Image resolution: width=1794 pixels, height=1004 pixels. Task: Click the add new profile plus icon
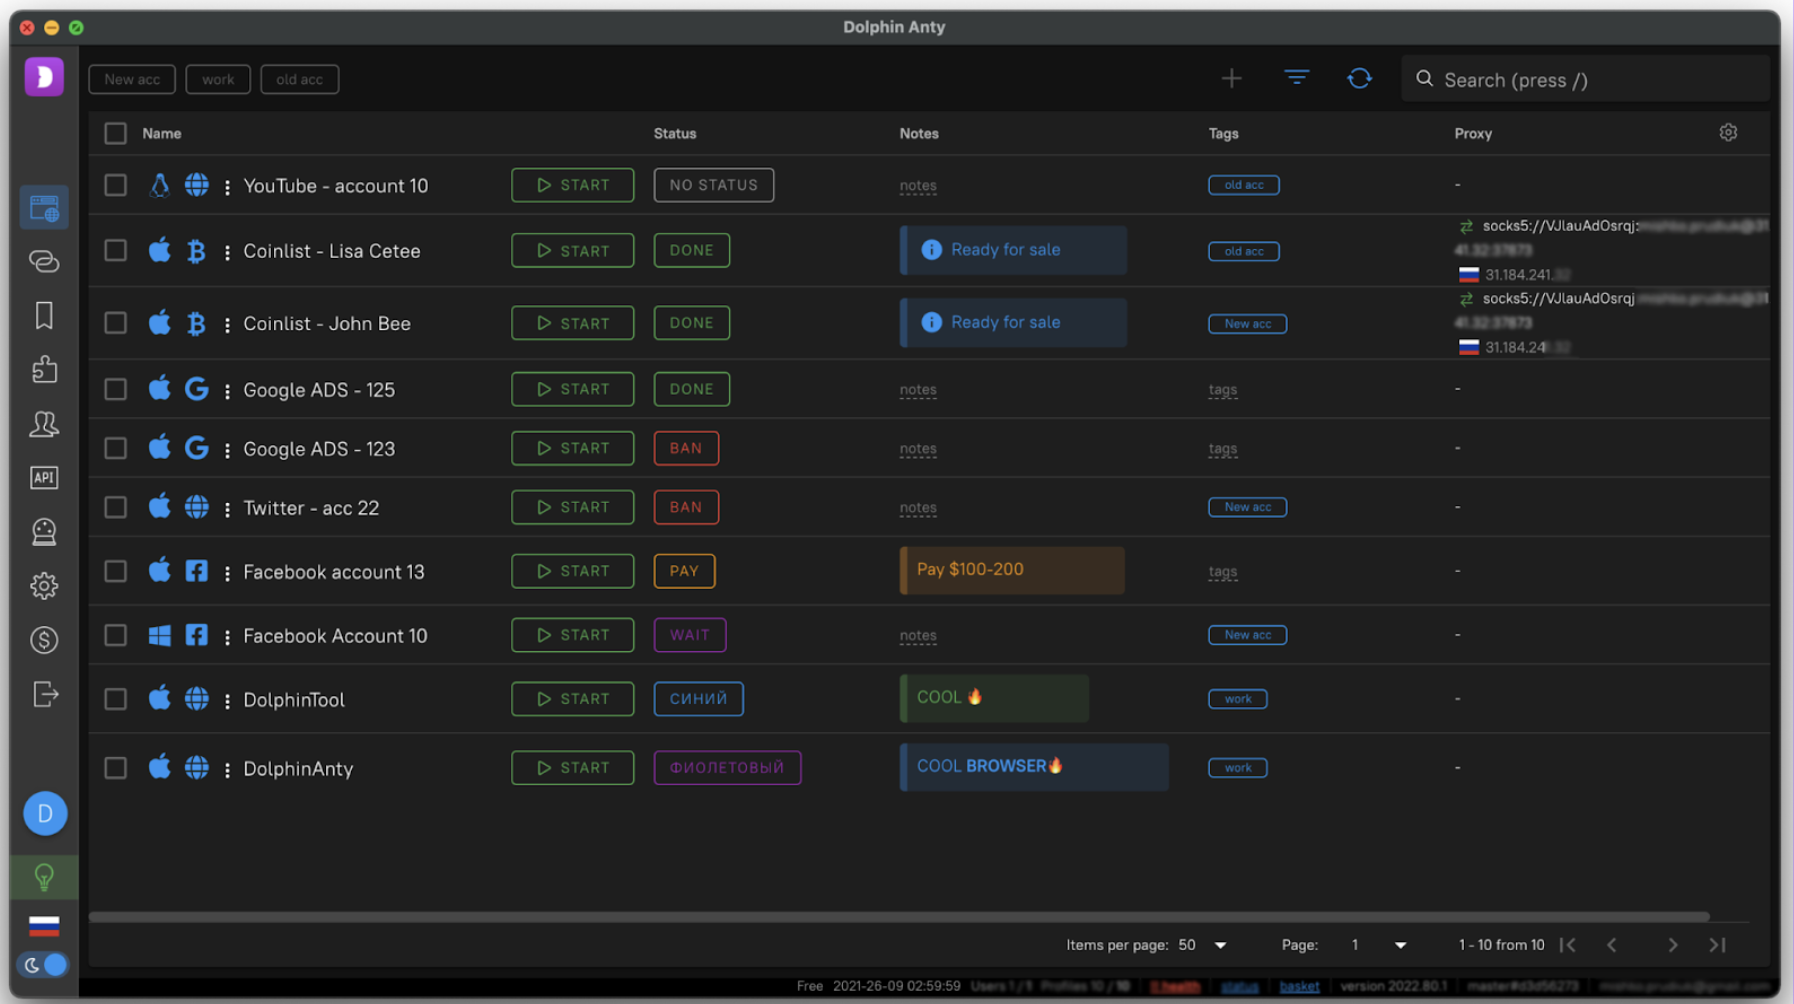coord(1231,79)
